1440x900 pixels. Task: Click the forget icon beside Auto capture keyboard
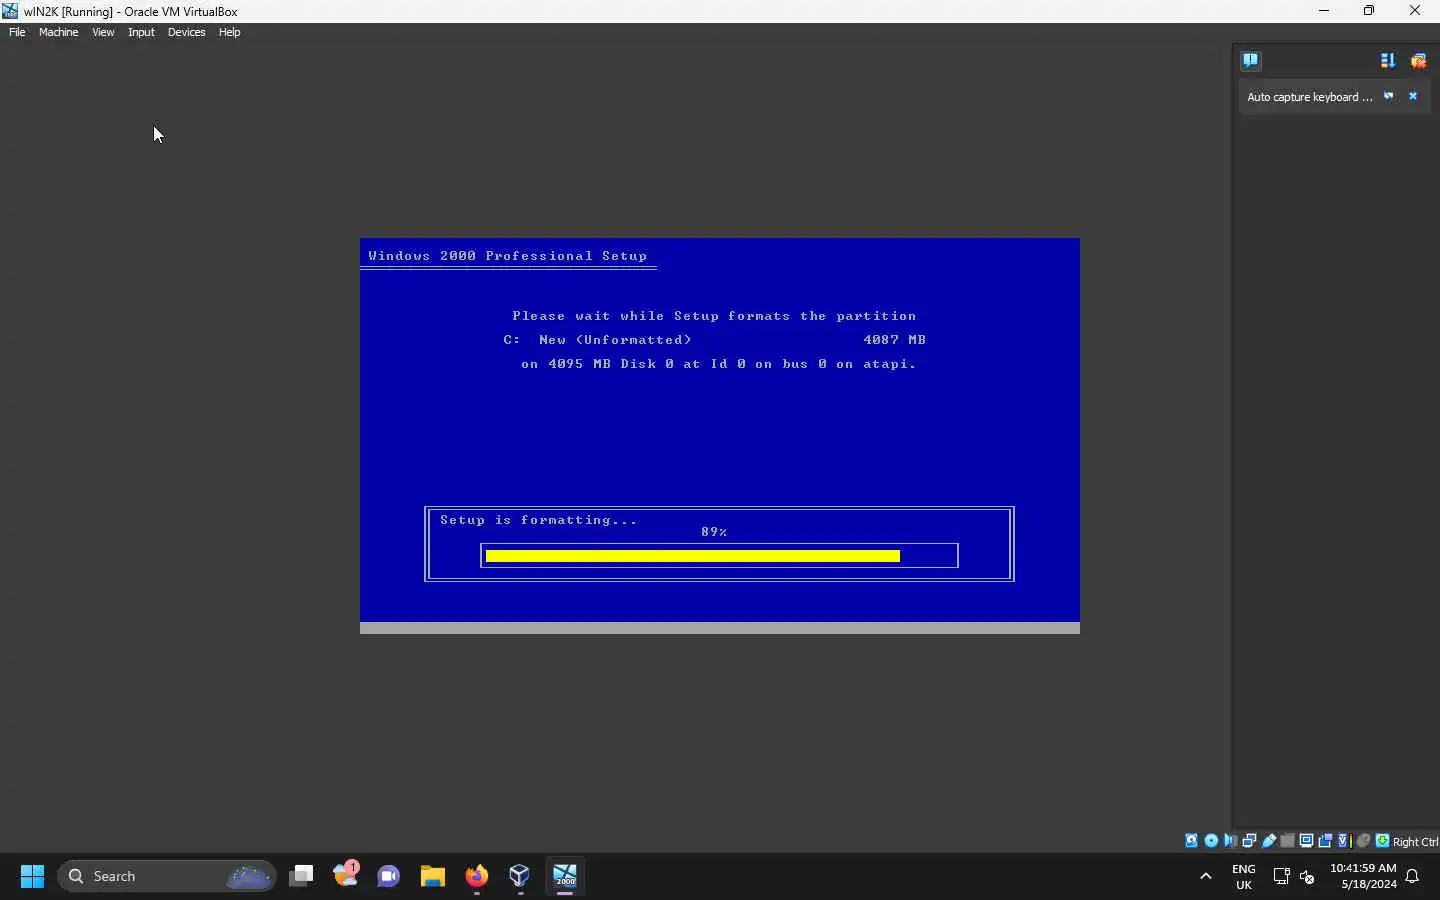pyautogui.click(x=1388, y=96)
